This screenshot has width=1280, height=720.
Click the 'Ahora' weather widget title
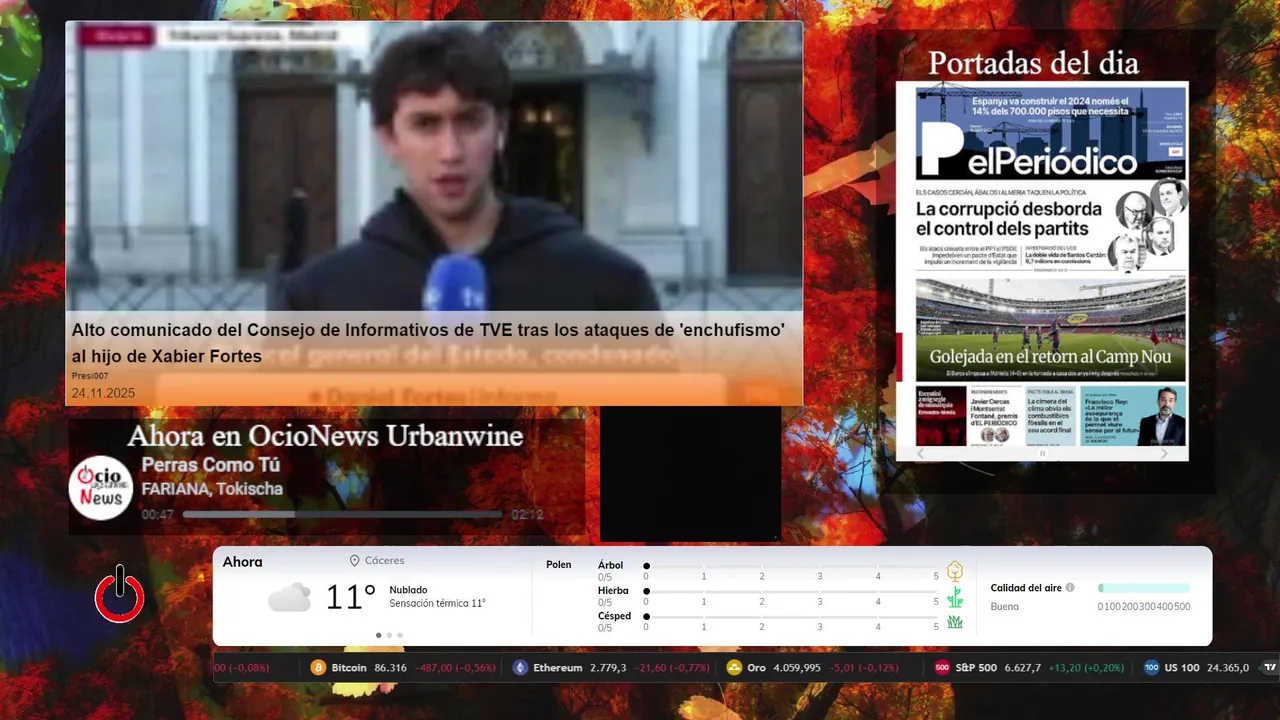(243, 562)
